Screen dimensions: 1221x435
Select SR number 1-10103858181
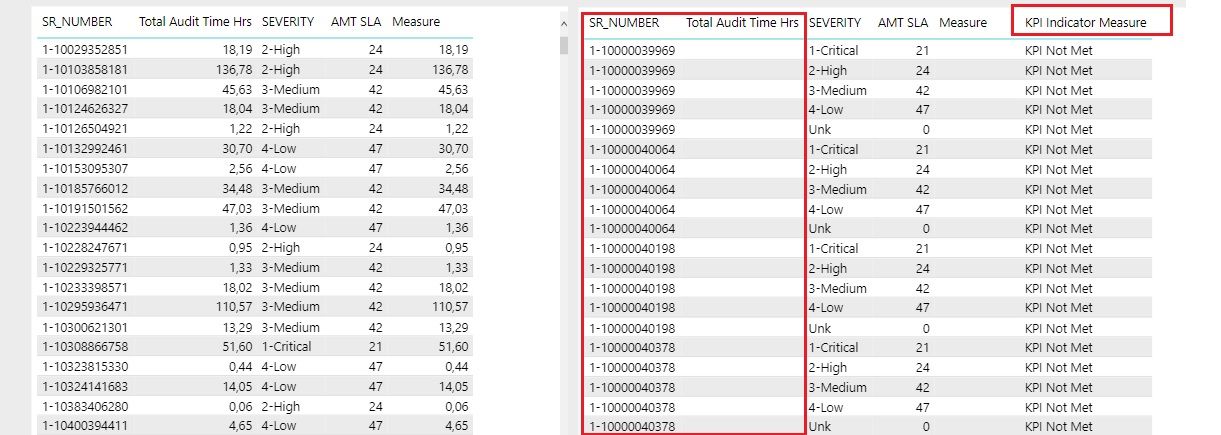pyautogui.click(x=84, y=70)
